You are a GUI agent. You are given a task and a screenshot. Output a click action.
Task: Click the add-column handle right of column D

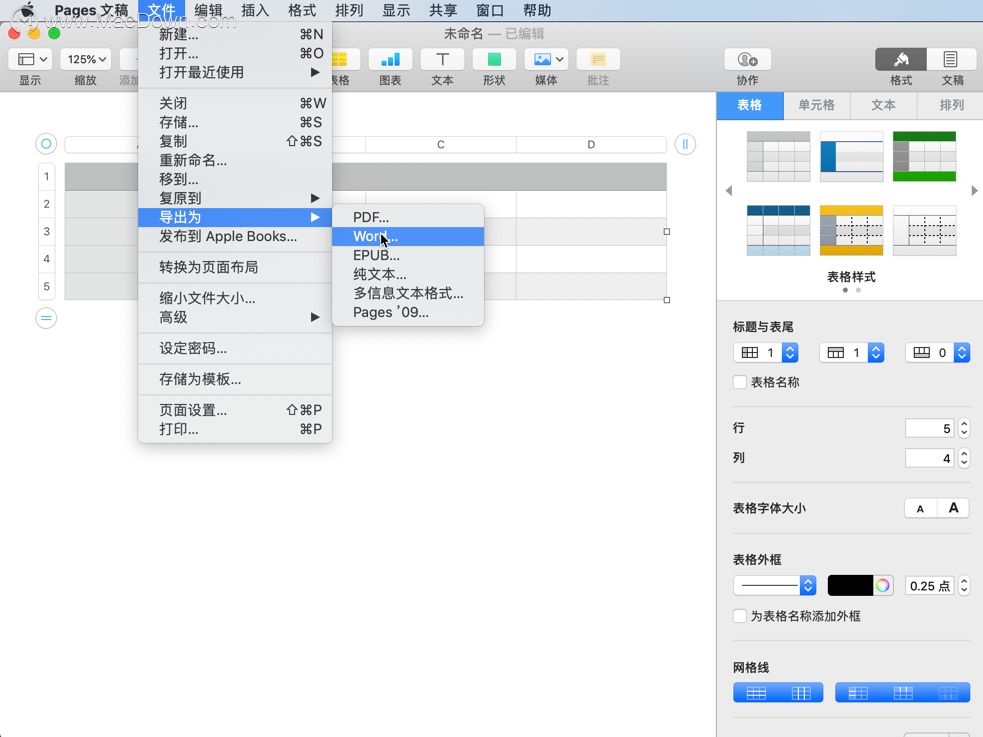tap(685, 144)
